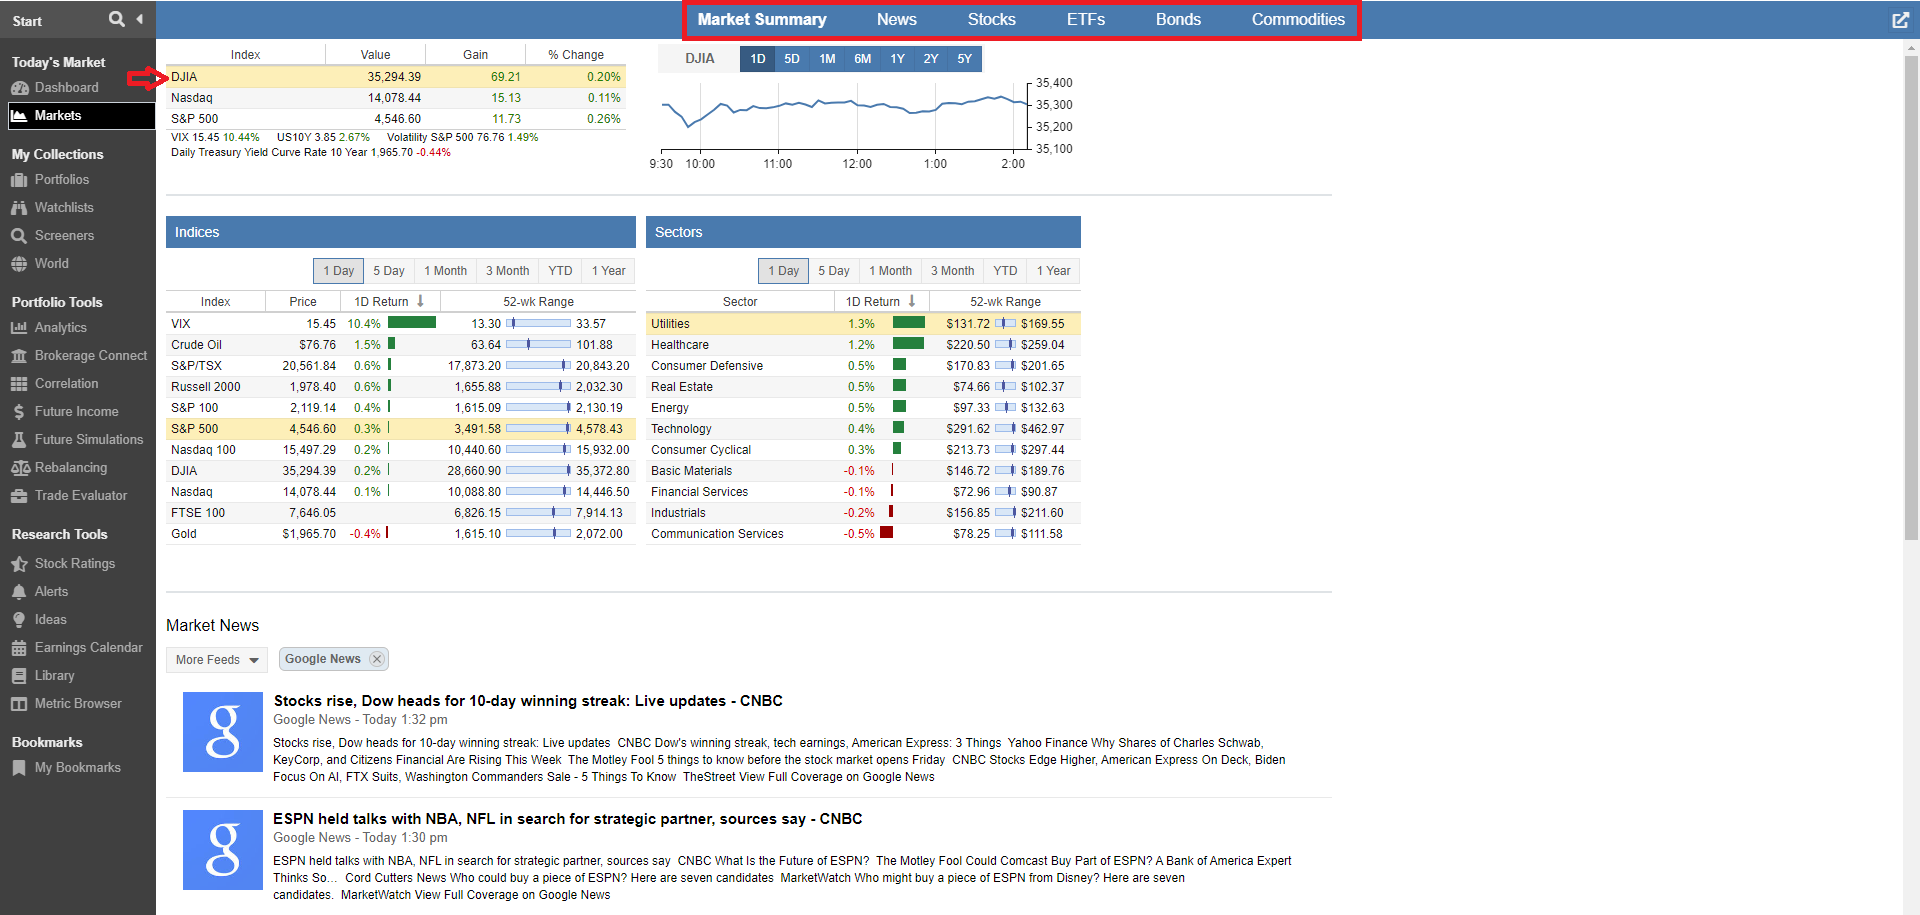Select Crude Oil row in Indices
This screenshot has width=1920, height=915.
point(401,345)
